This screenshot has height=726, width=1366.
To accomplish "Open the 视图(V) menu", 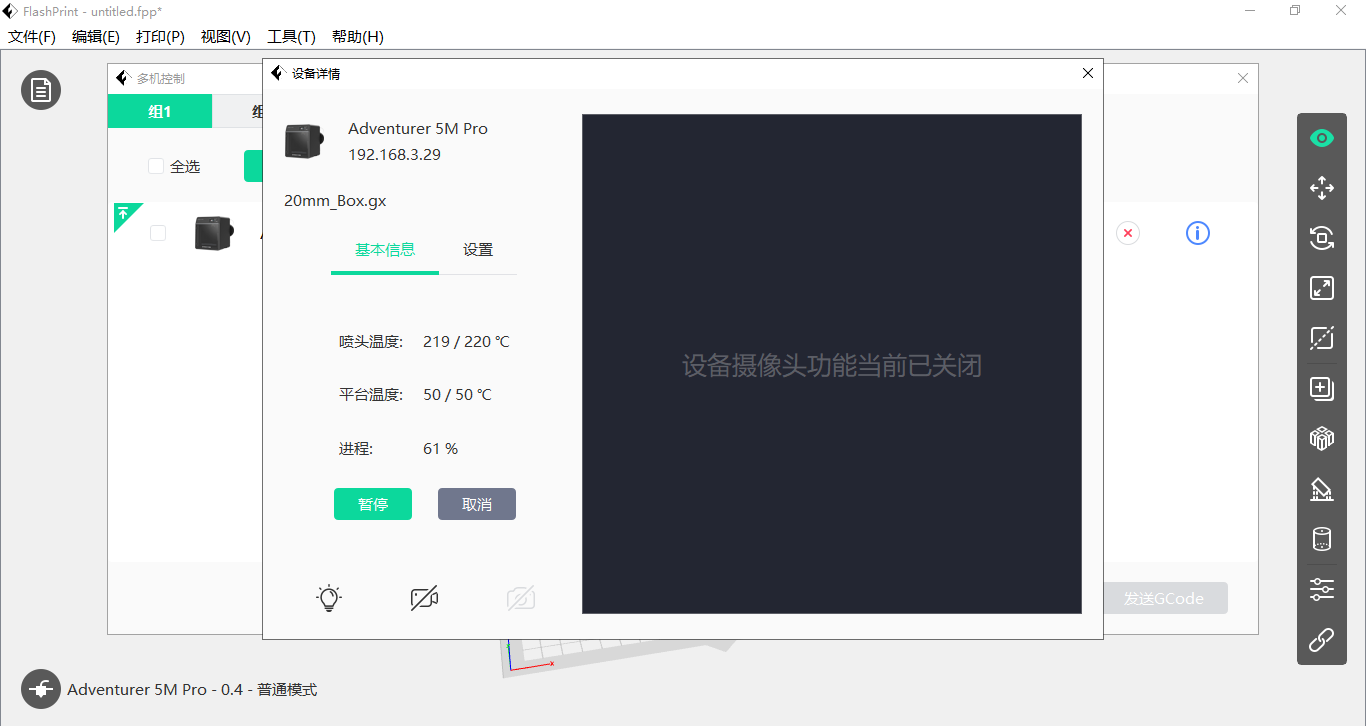I will point(226,37).
